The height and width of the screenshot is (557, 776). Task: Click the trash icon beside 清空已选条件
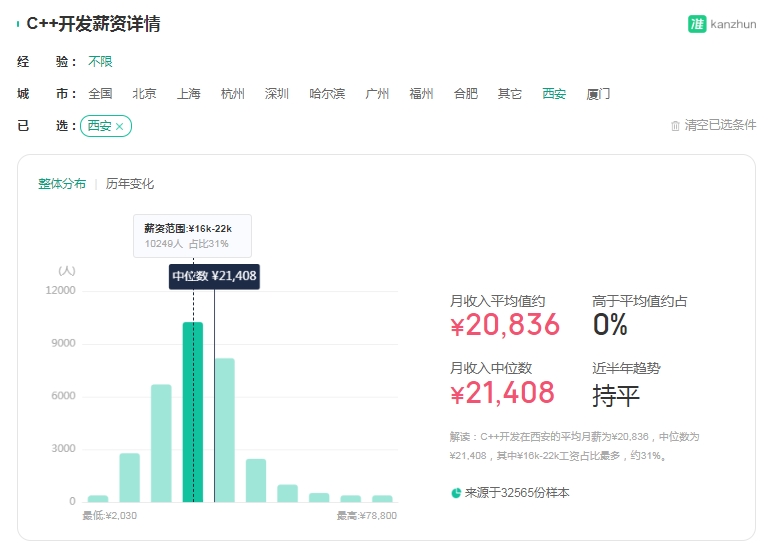click(x=675, y=126)
